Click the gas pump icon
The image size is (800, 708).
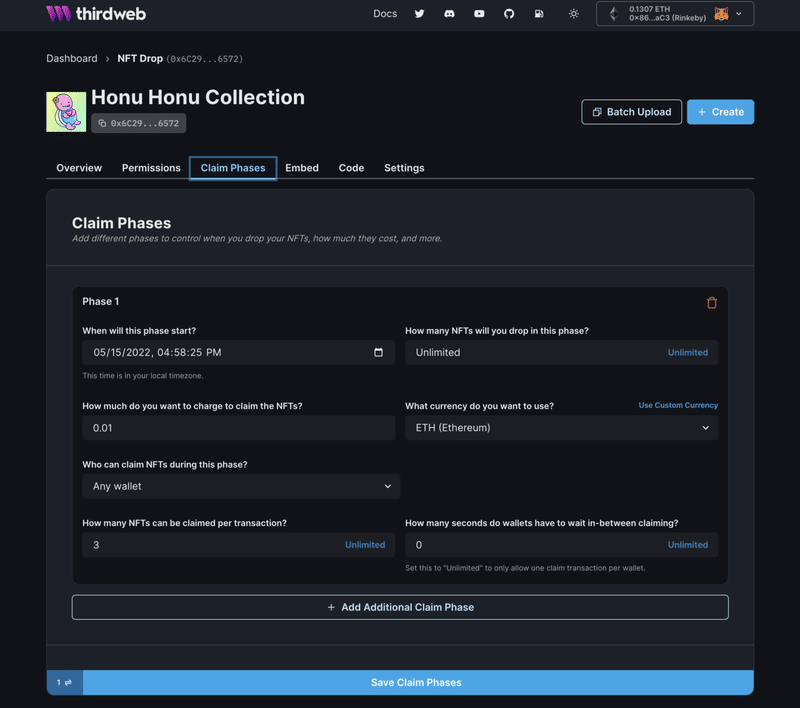539,14
